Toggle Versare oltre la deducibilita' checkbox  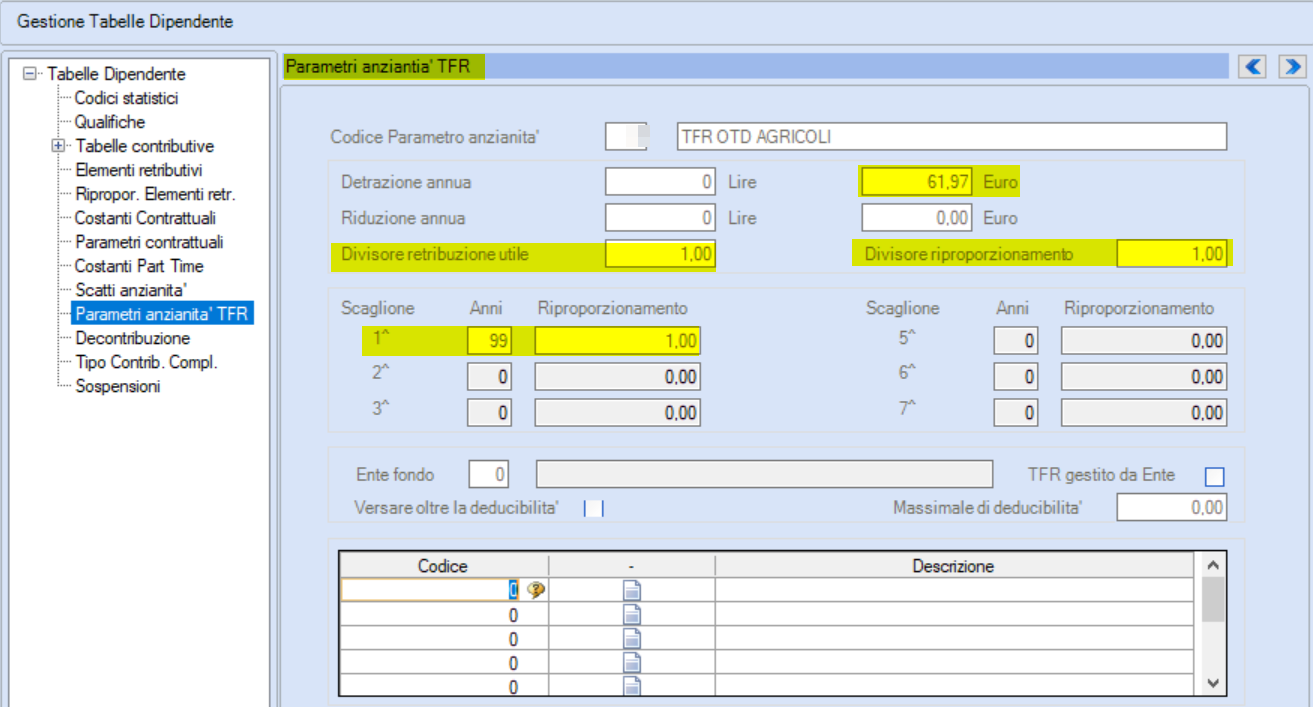tap(594, 508)
